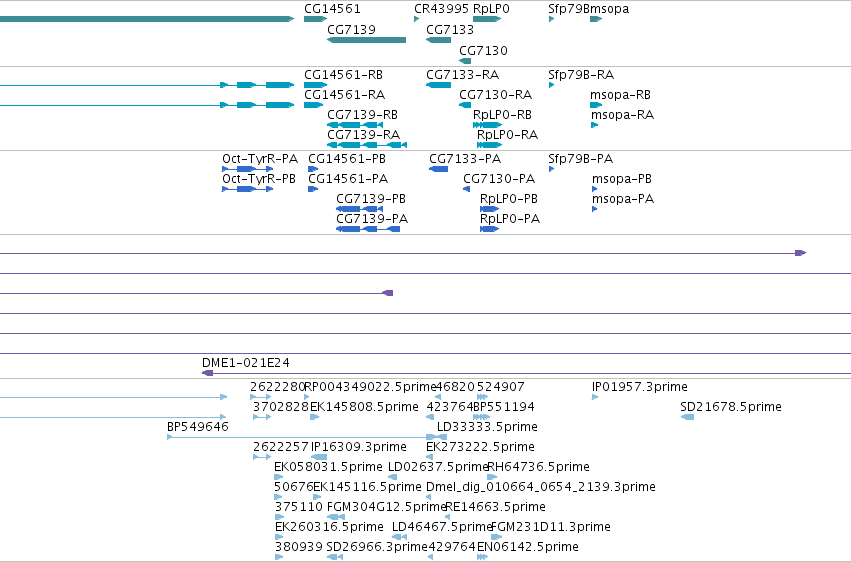Open the Oct-TyrR-PA protein label

coord(260,159)
